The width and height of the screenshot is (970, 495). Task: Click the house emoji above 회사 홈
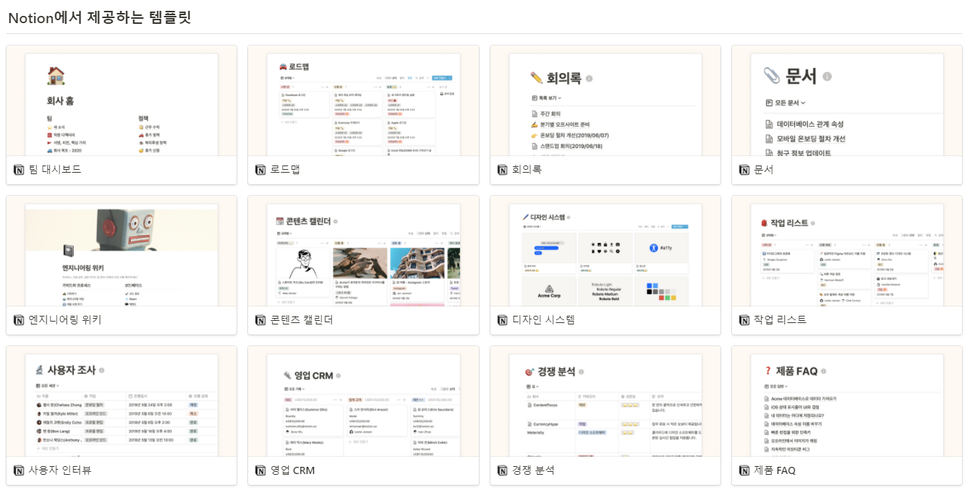pyautogui.click(x=56, y=76)
